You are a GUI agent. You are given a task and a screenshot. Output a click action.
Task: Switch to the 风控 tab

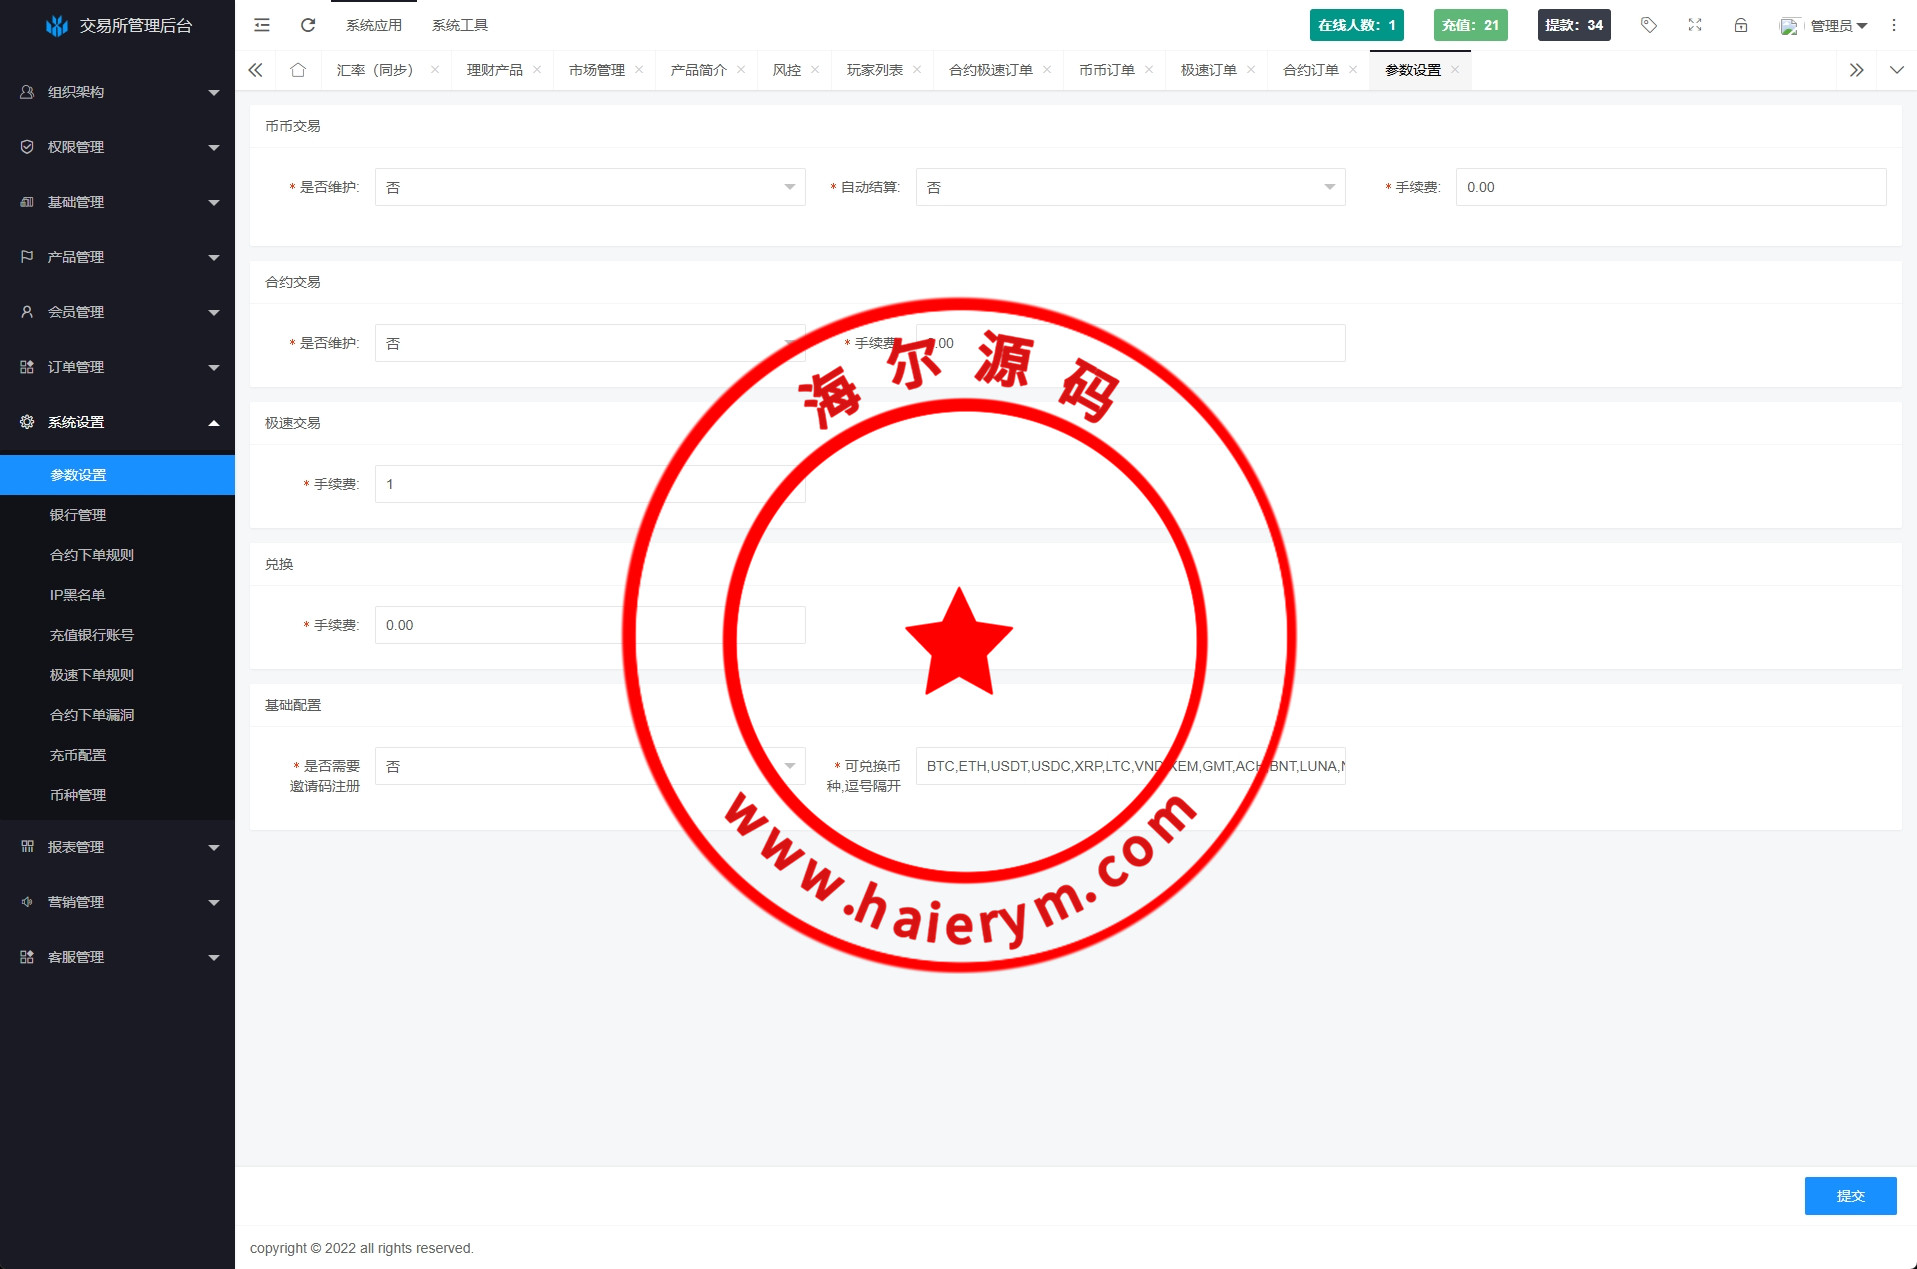(x=787, y=70)
